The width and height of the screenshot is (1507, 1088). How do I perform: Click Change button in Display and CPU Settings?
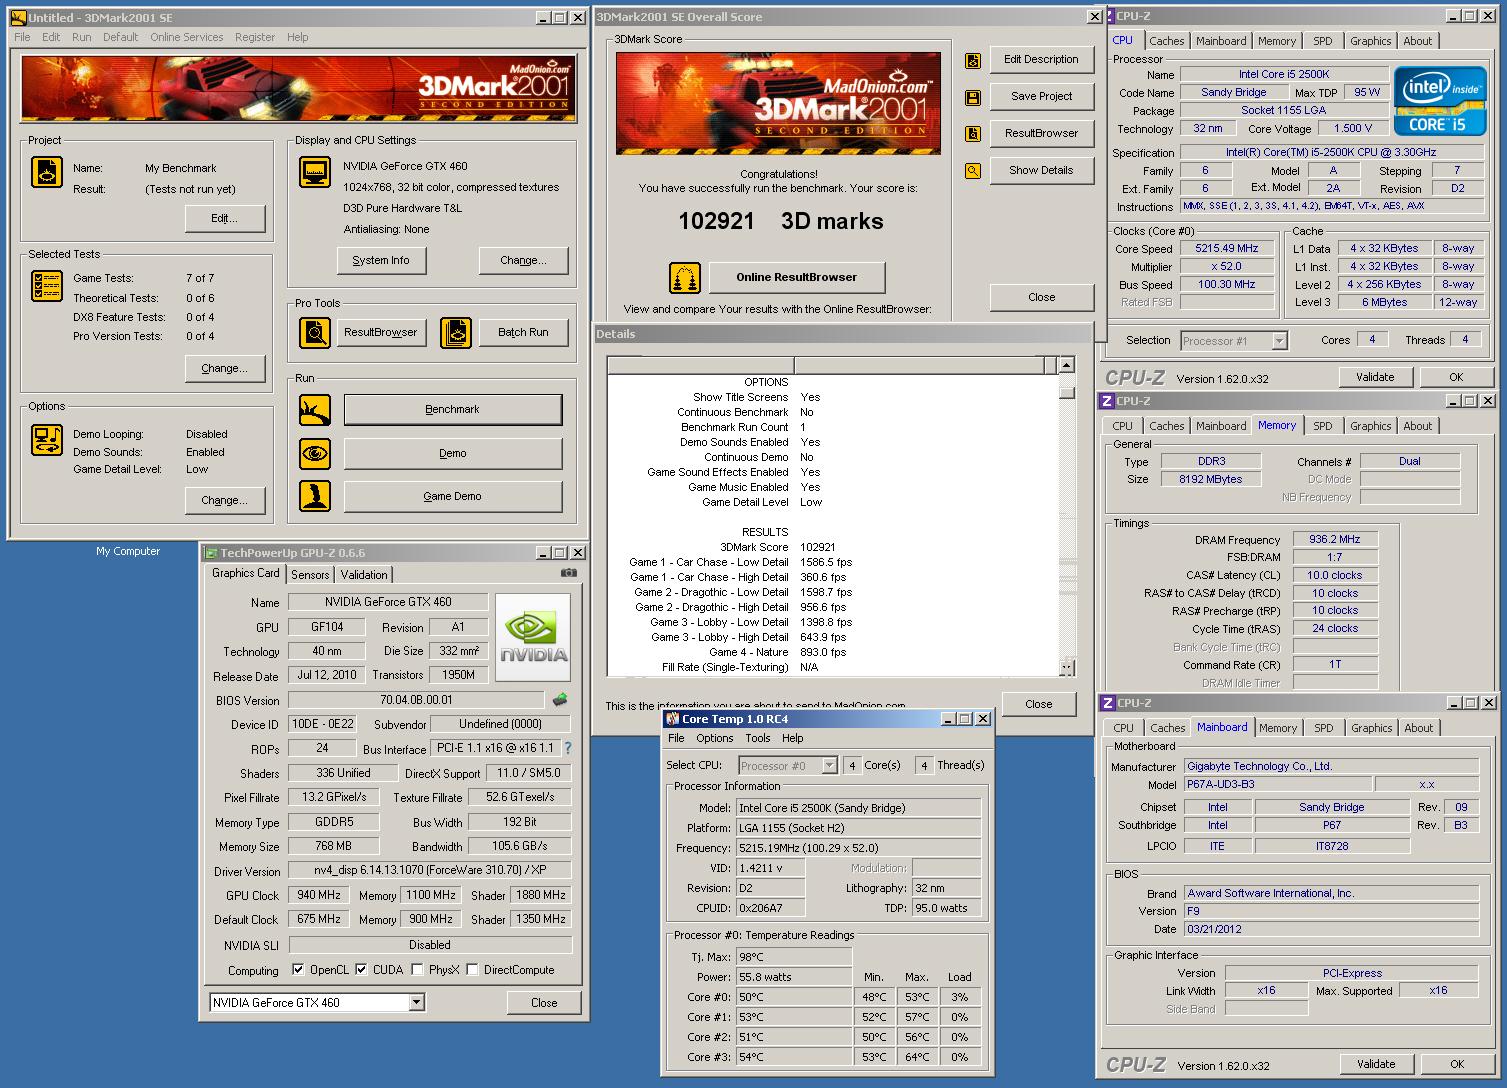click(x=524, y=260)
